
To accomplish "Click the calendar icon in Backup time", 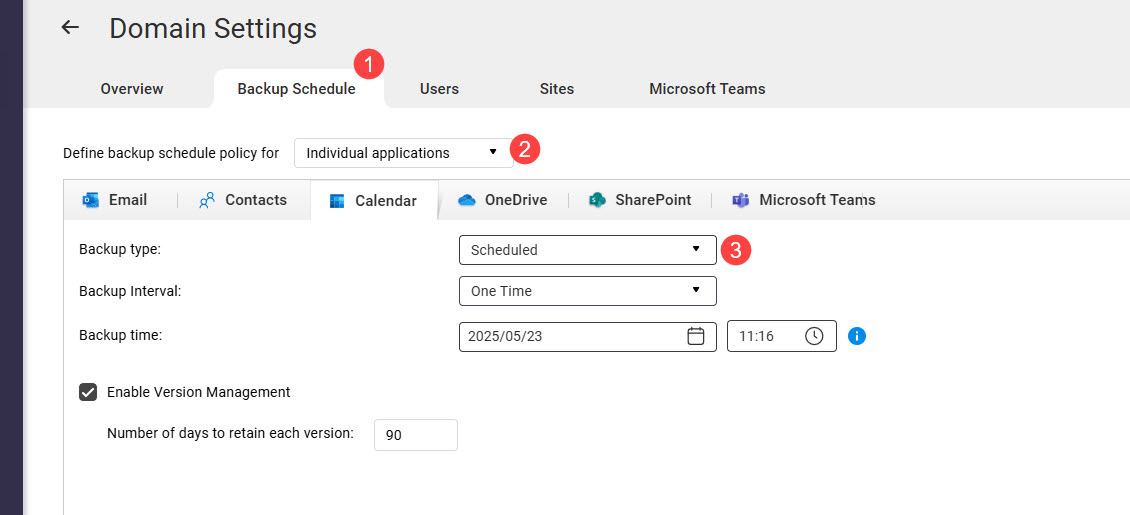I will 696,336.
